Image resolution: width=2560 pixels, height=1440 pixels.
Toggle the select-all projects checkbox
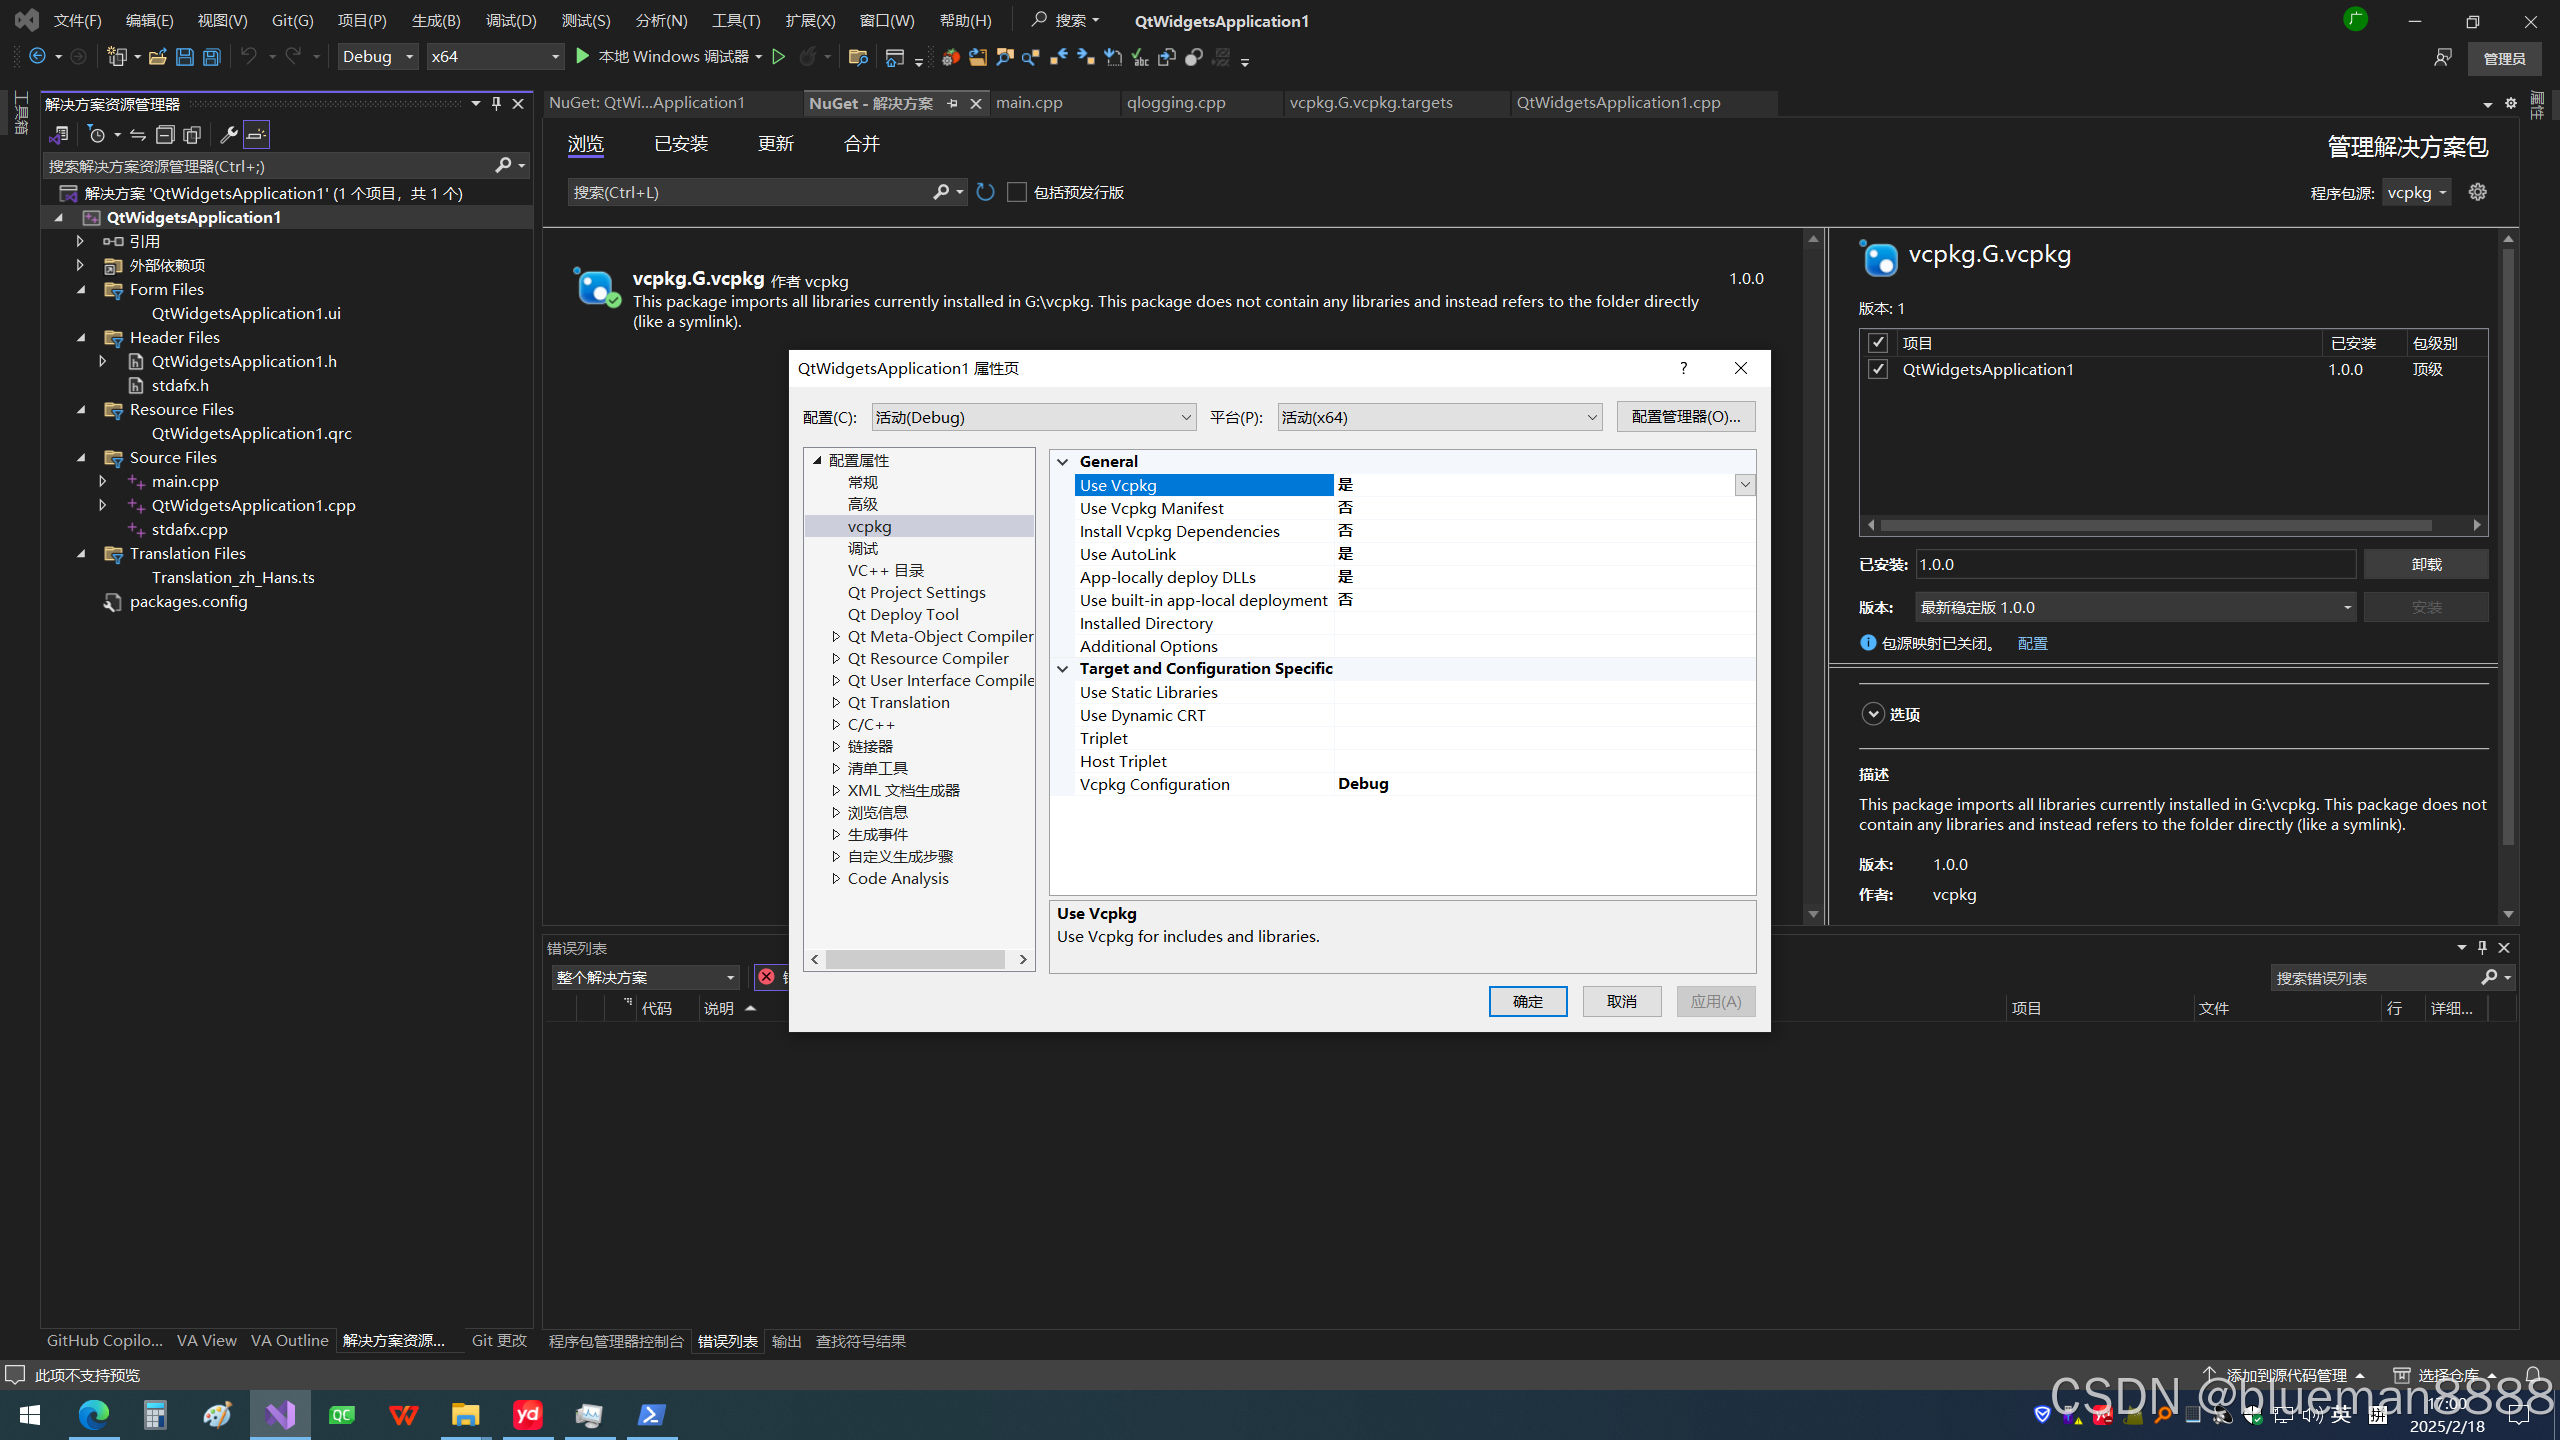(x=1878, y=343)
